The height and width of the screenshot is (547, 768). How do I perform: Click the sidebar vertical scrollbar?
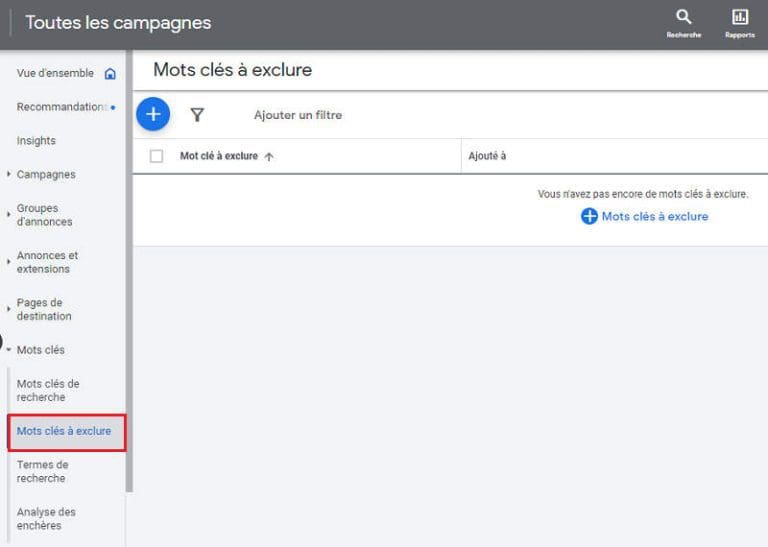coord(129,300)
